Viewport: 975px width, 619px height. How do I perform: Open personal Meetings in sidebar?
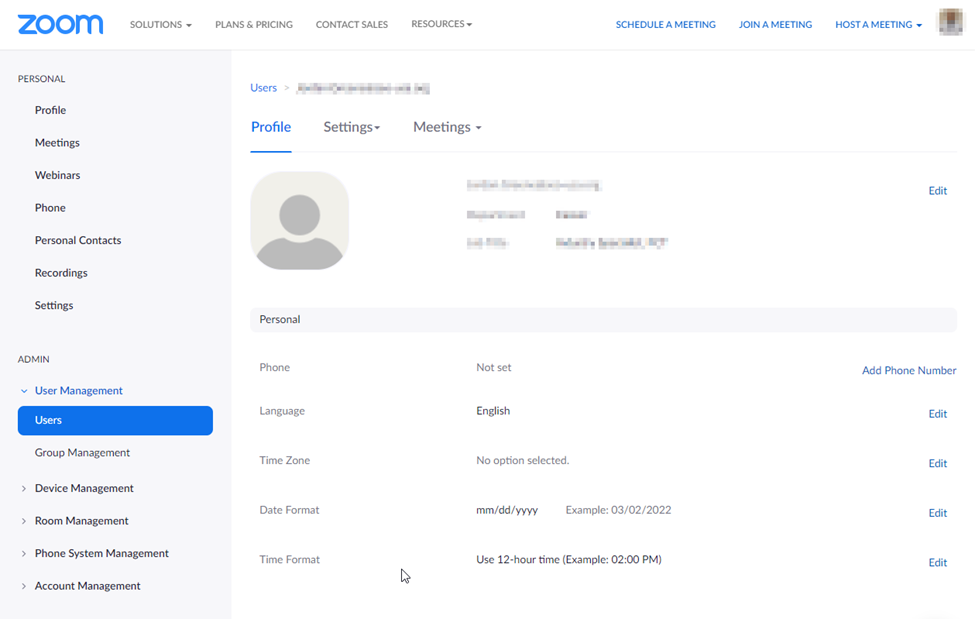[x=57, y=142]
